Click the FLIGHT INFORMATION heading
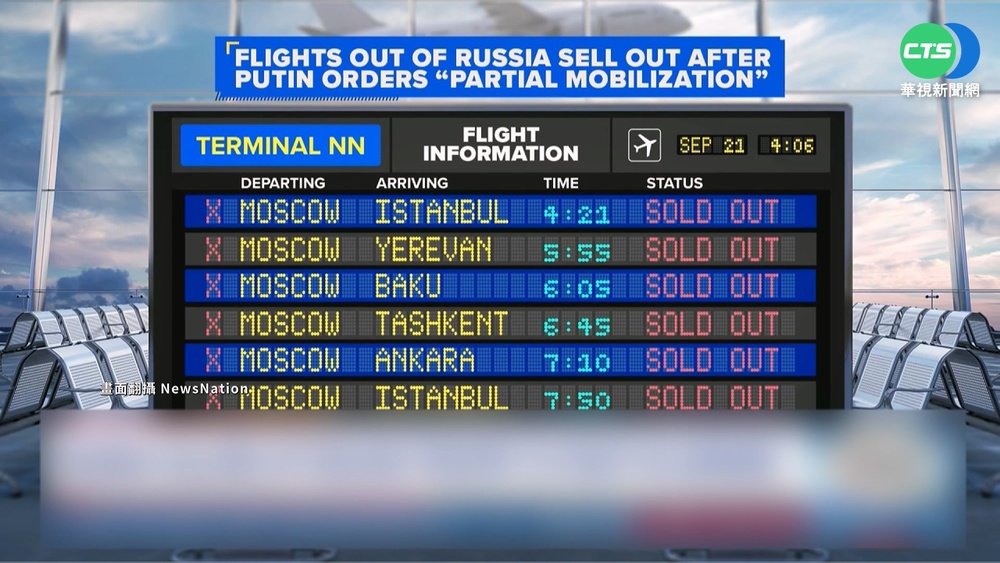Screen dimensions: 1000x563 (x=500, y=145)
